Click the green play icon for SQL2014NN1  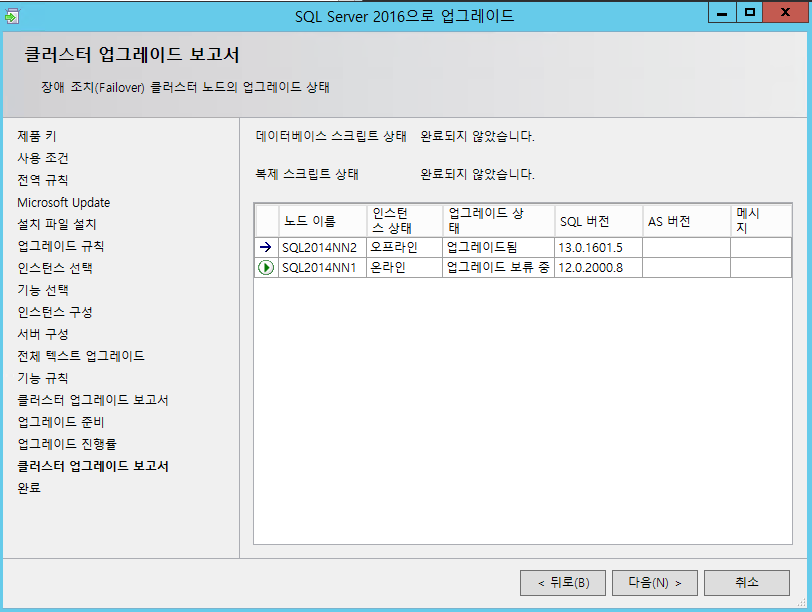(266, 268)
